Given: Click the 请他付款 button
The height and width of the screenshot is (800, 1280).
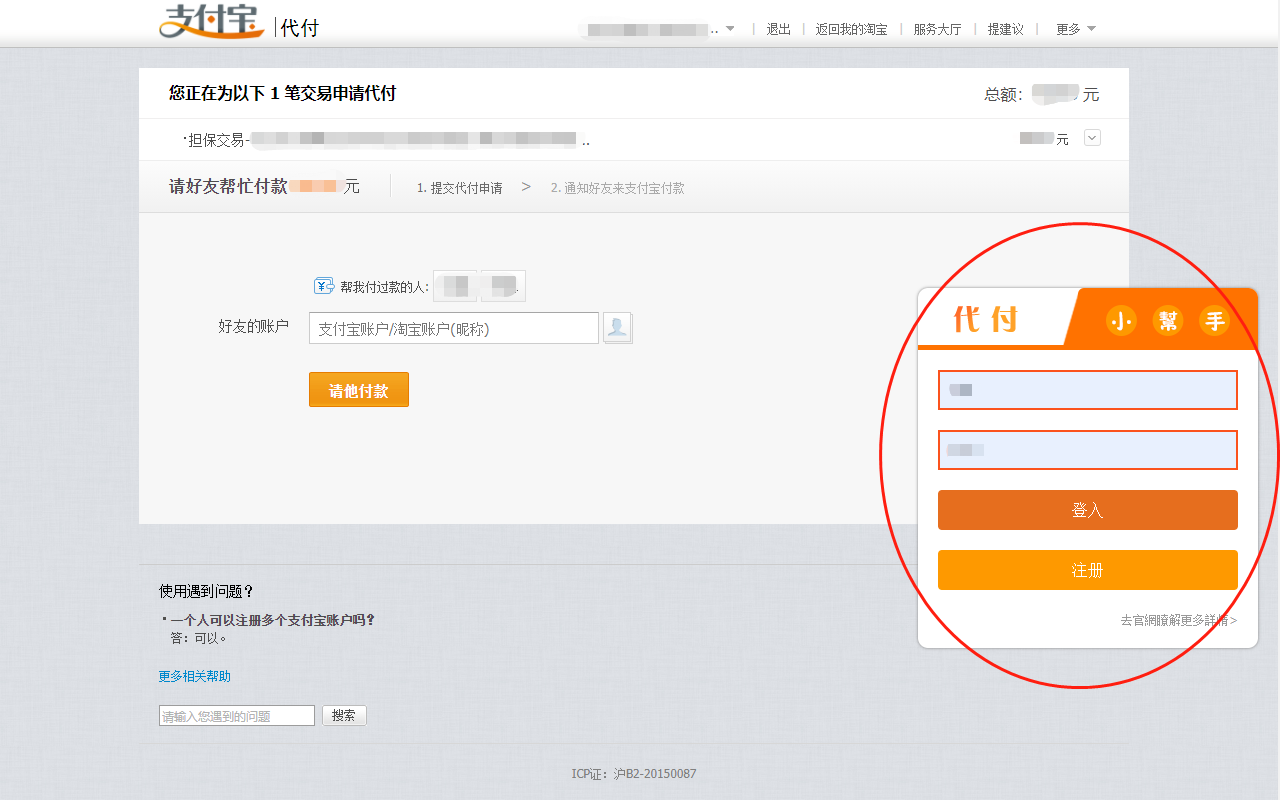Looking at the screenshot, I should (359, 390).
